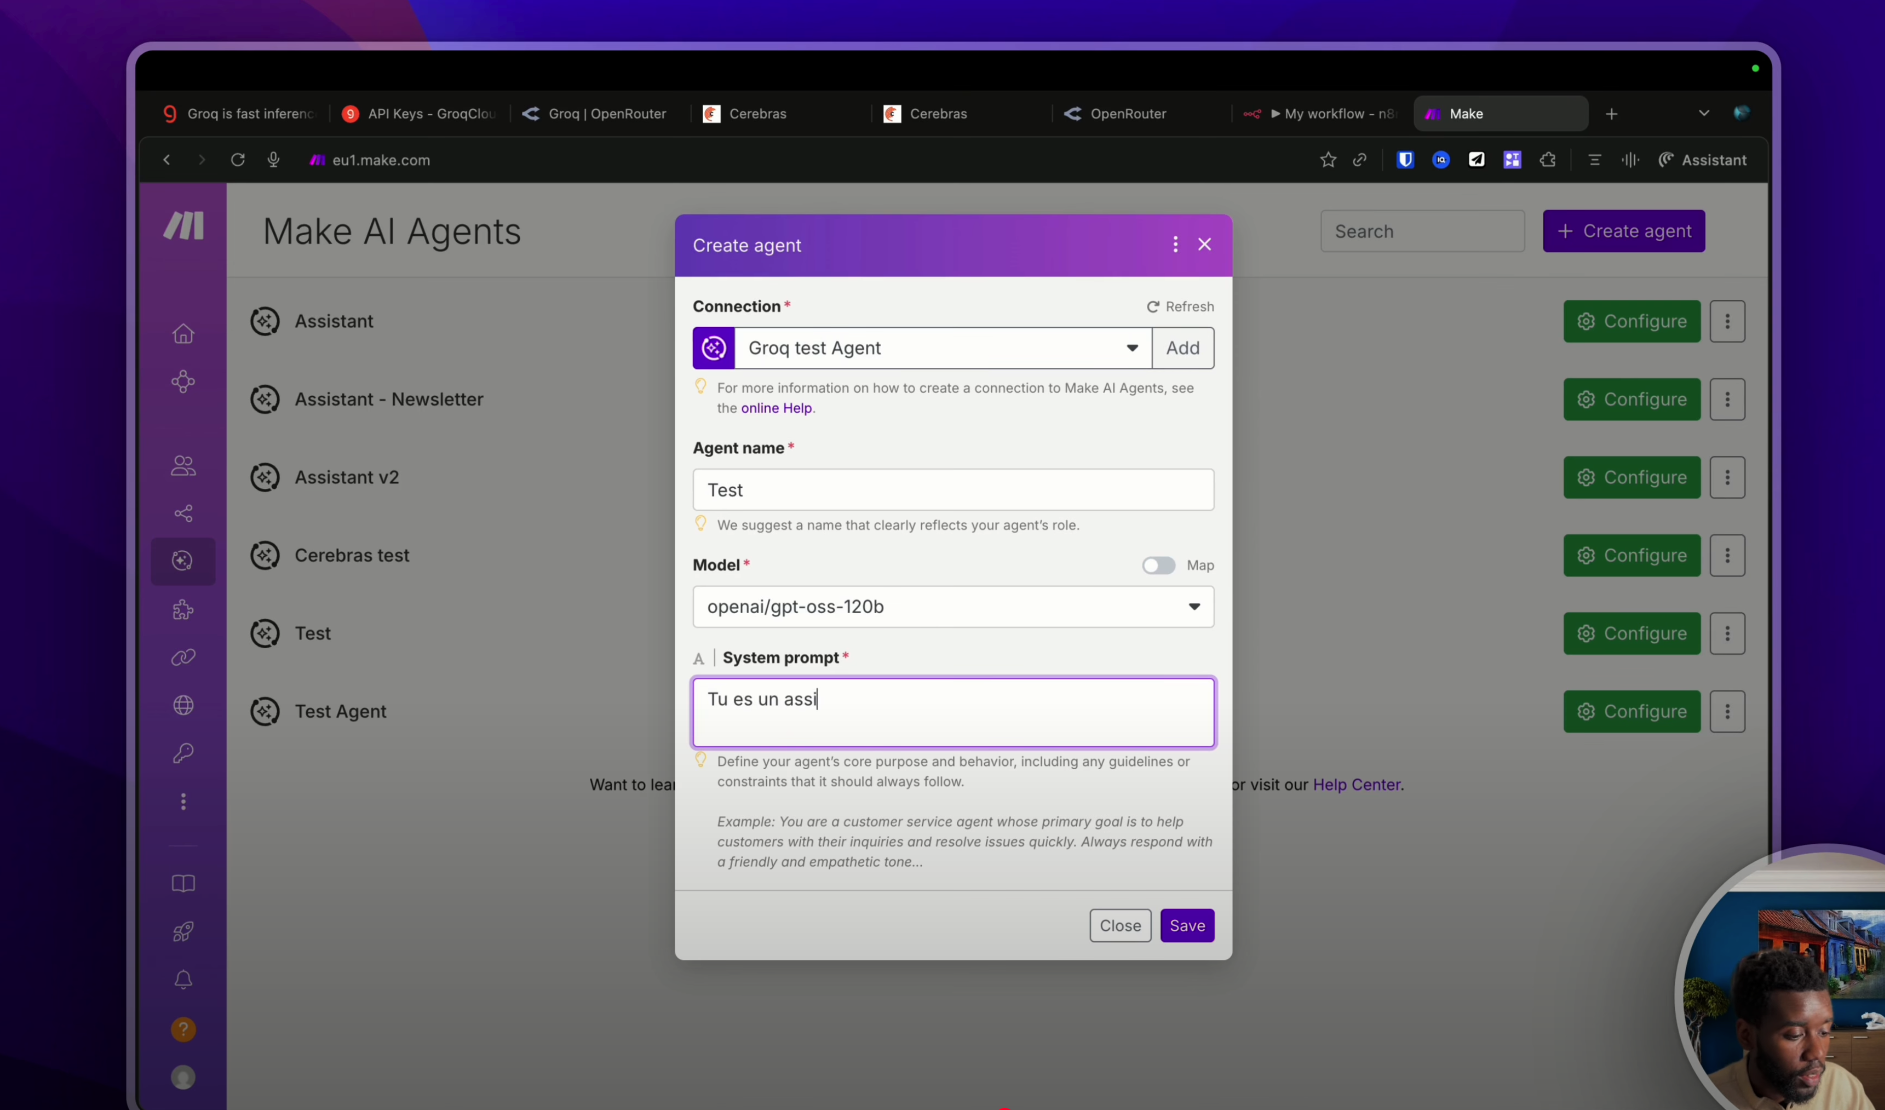The height and width of the screenshot is (1110, 1885).
Task: Bookmark the page with star icon
Action: (x=1328, y=160)
